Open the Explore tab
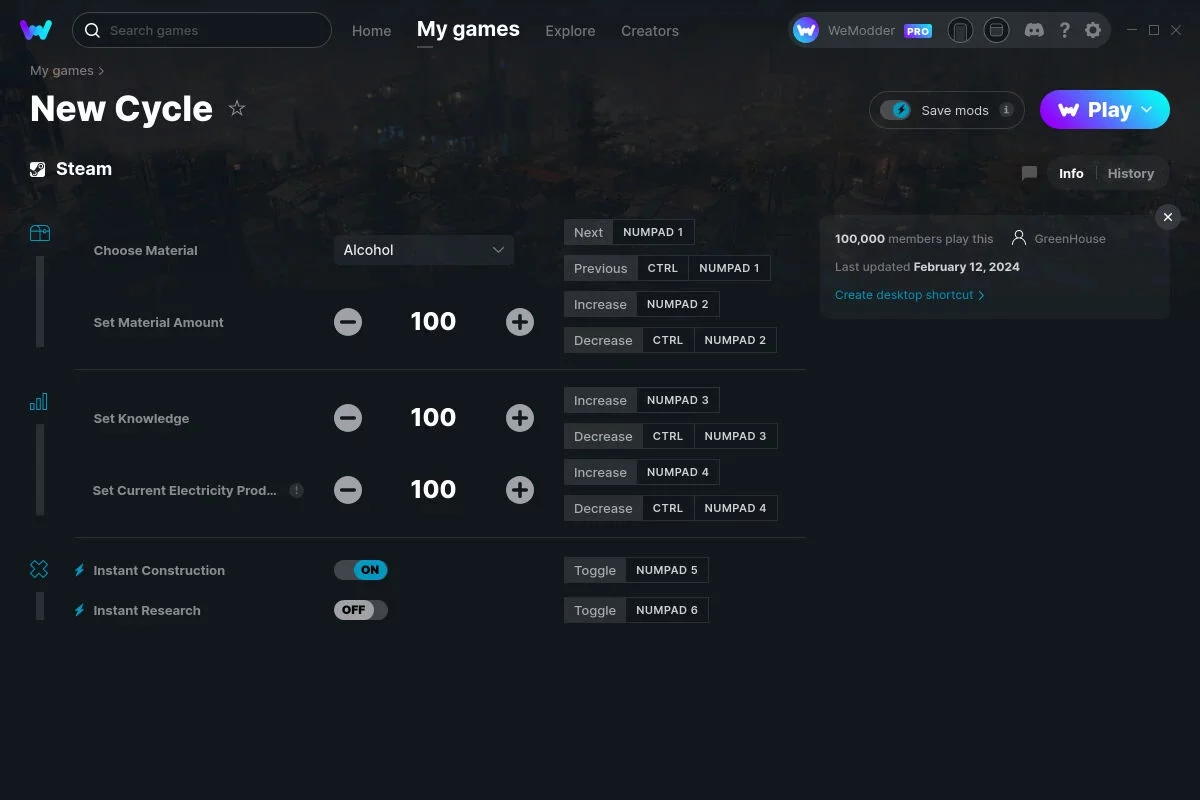 pos(570,31)
